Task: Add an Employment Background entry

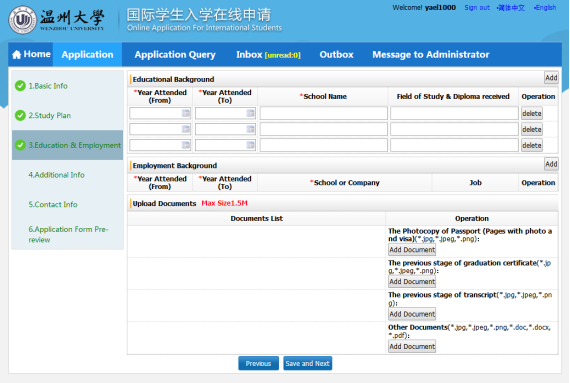Action: click(551, 164)
